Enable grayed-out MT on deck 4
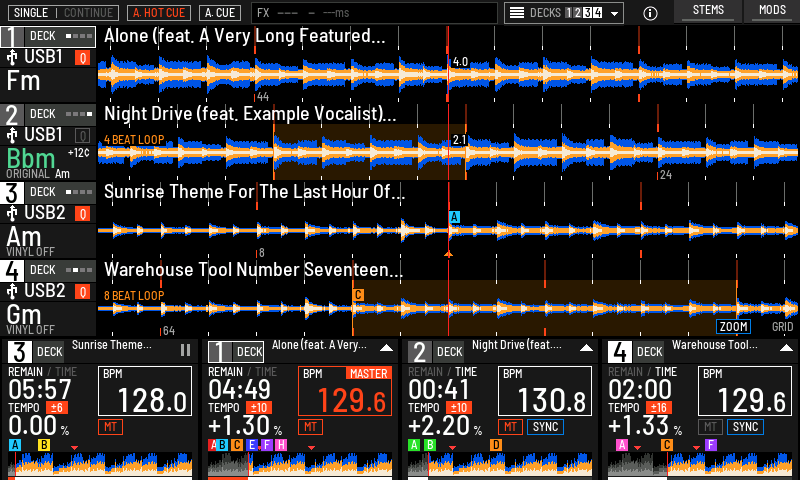 click(710, 427)
